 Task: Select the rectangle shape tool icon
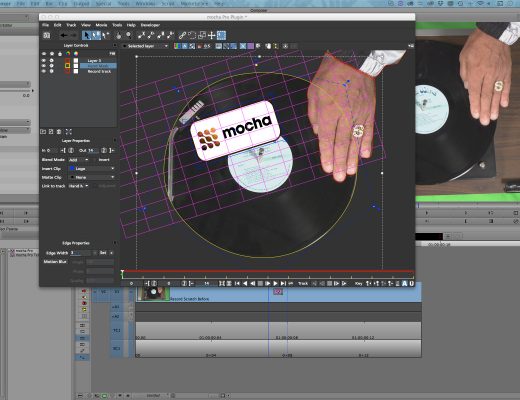click(192, 35)
